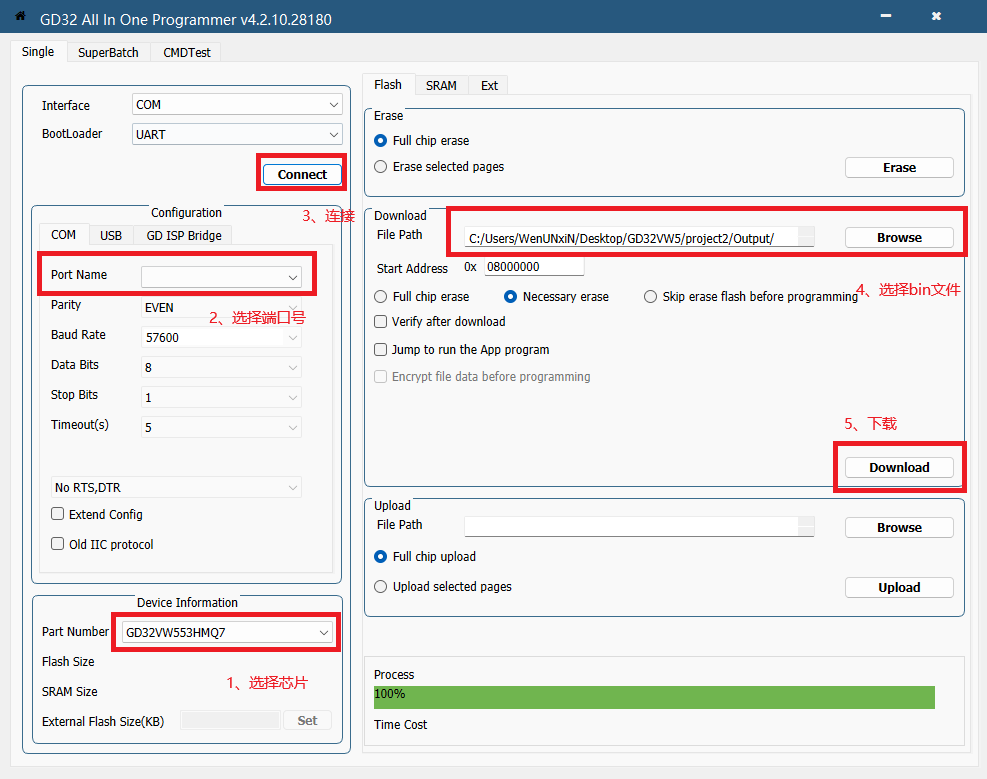Image resolution: width=987 pixels, height=779 pixels.
Task: Open the Baud Rate dropdown
Action: (x=222, y=337)
